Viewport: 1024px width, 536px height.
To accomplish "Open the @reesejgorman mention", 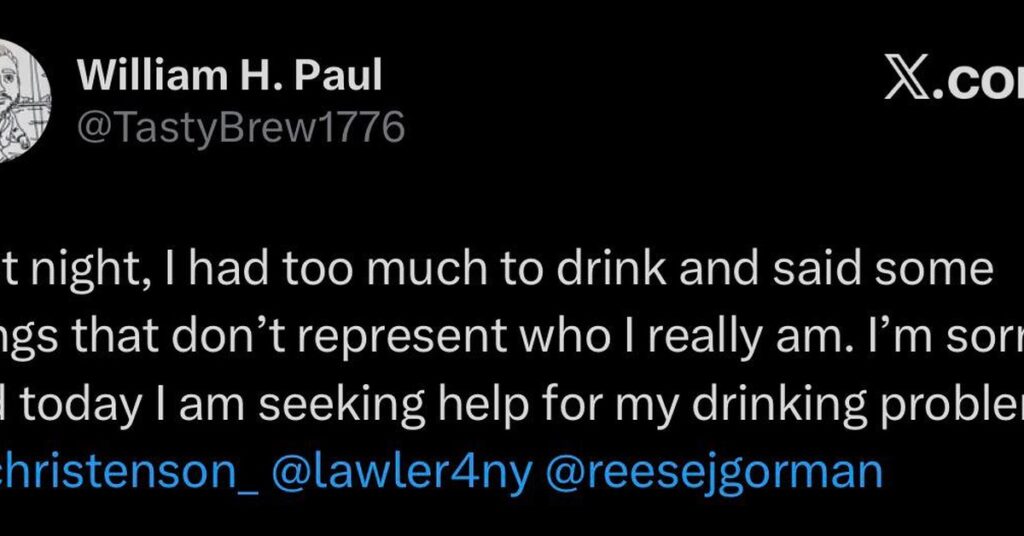I will click(714, 474).
